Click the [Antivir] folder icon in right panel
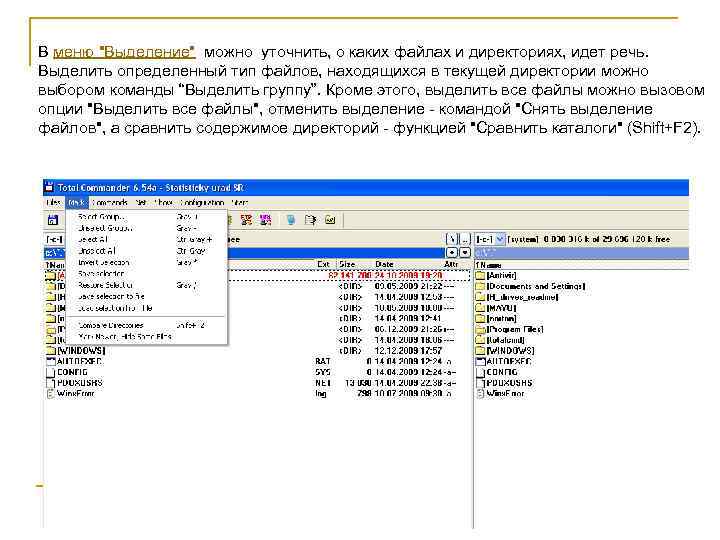 [x=480, y=275]
